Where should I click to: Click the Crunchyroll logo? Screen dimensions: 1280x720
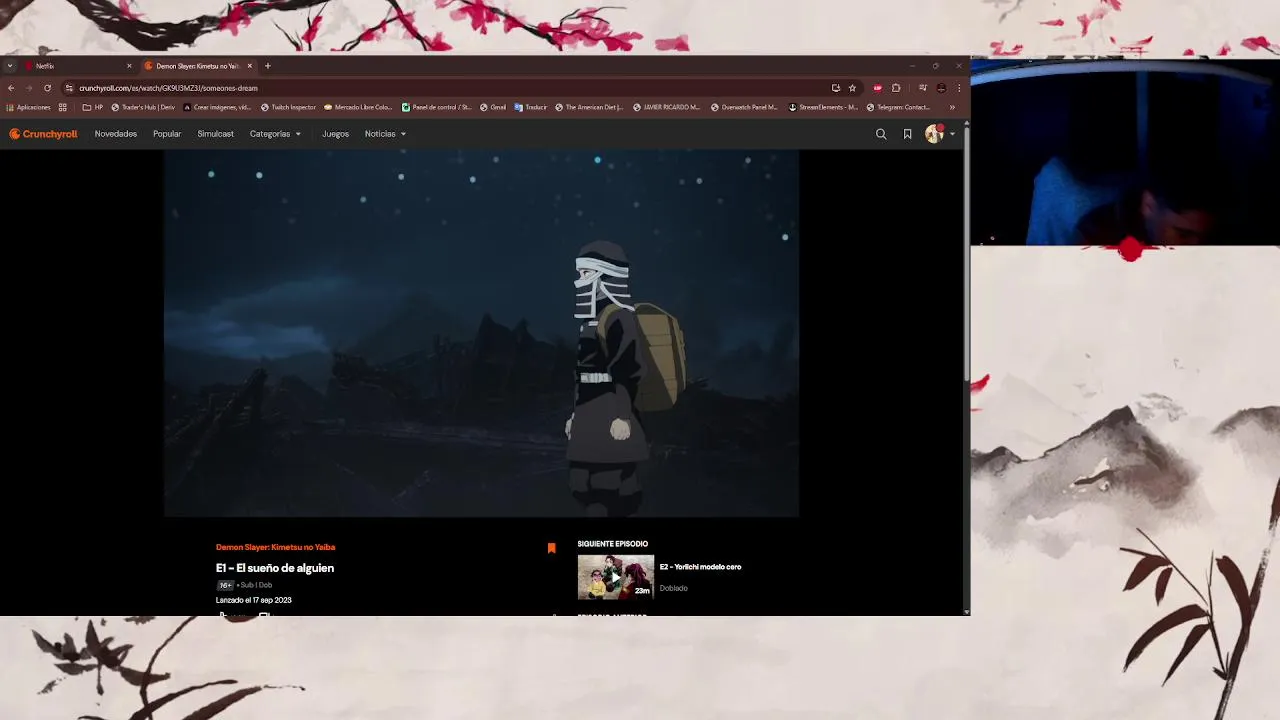click(x=43, y=134)
